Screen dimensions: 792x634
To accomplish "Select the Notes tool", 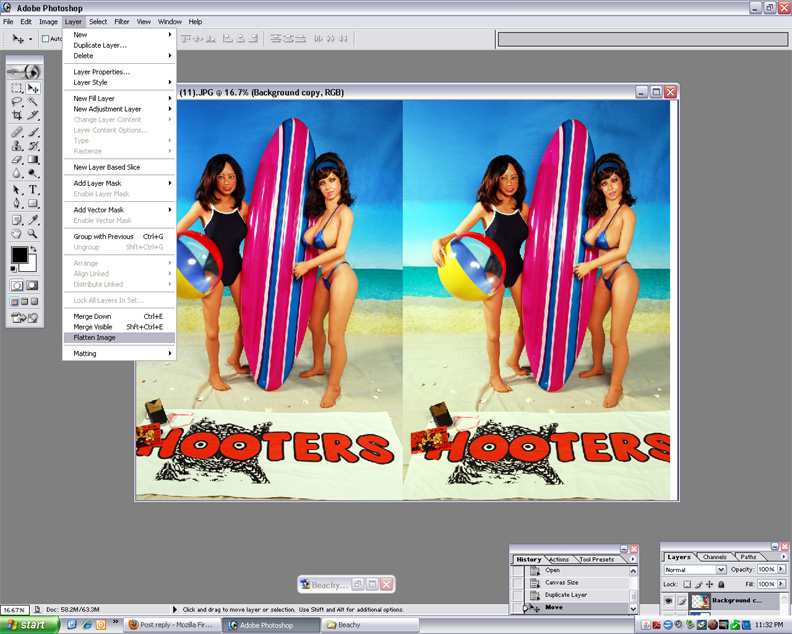I will coord(17,220).
